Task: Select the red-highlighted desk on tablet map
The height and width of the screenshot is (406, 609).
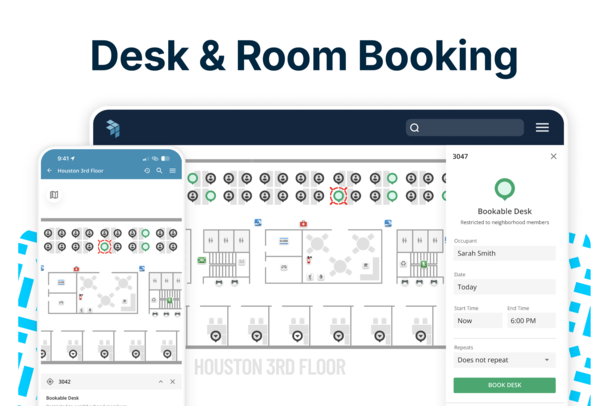Action: (x=338, y=196)
